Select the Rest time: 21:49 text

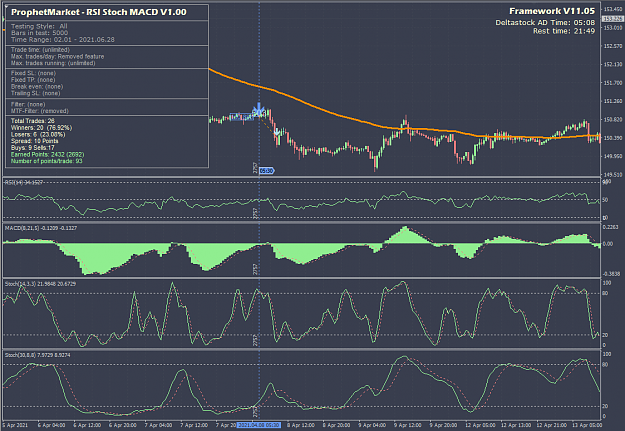tap(564, 31)
